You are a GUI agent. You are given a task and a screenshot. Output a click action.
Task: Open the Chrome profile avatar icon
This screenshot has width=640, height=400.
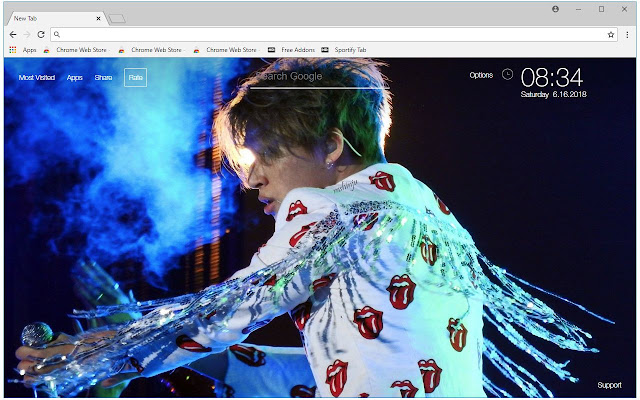556,9
